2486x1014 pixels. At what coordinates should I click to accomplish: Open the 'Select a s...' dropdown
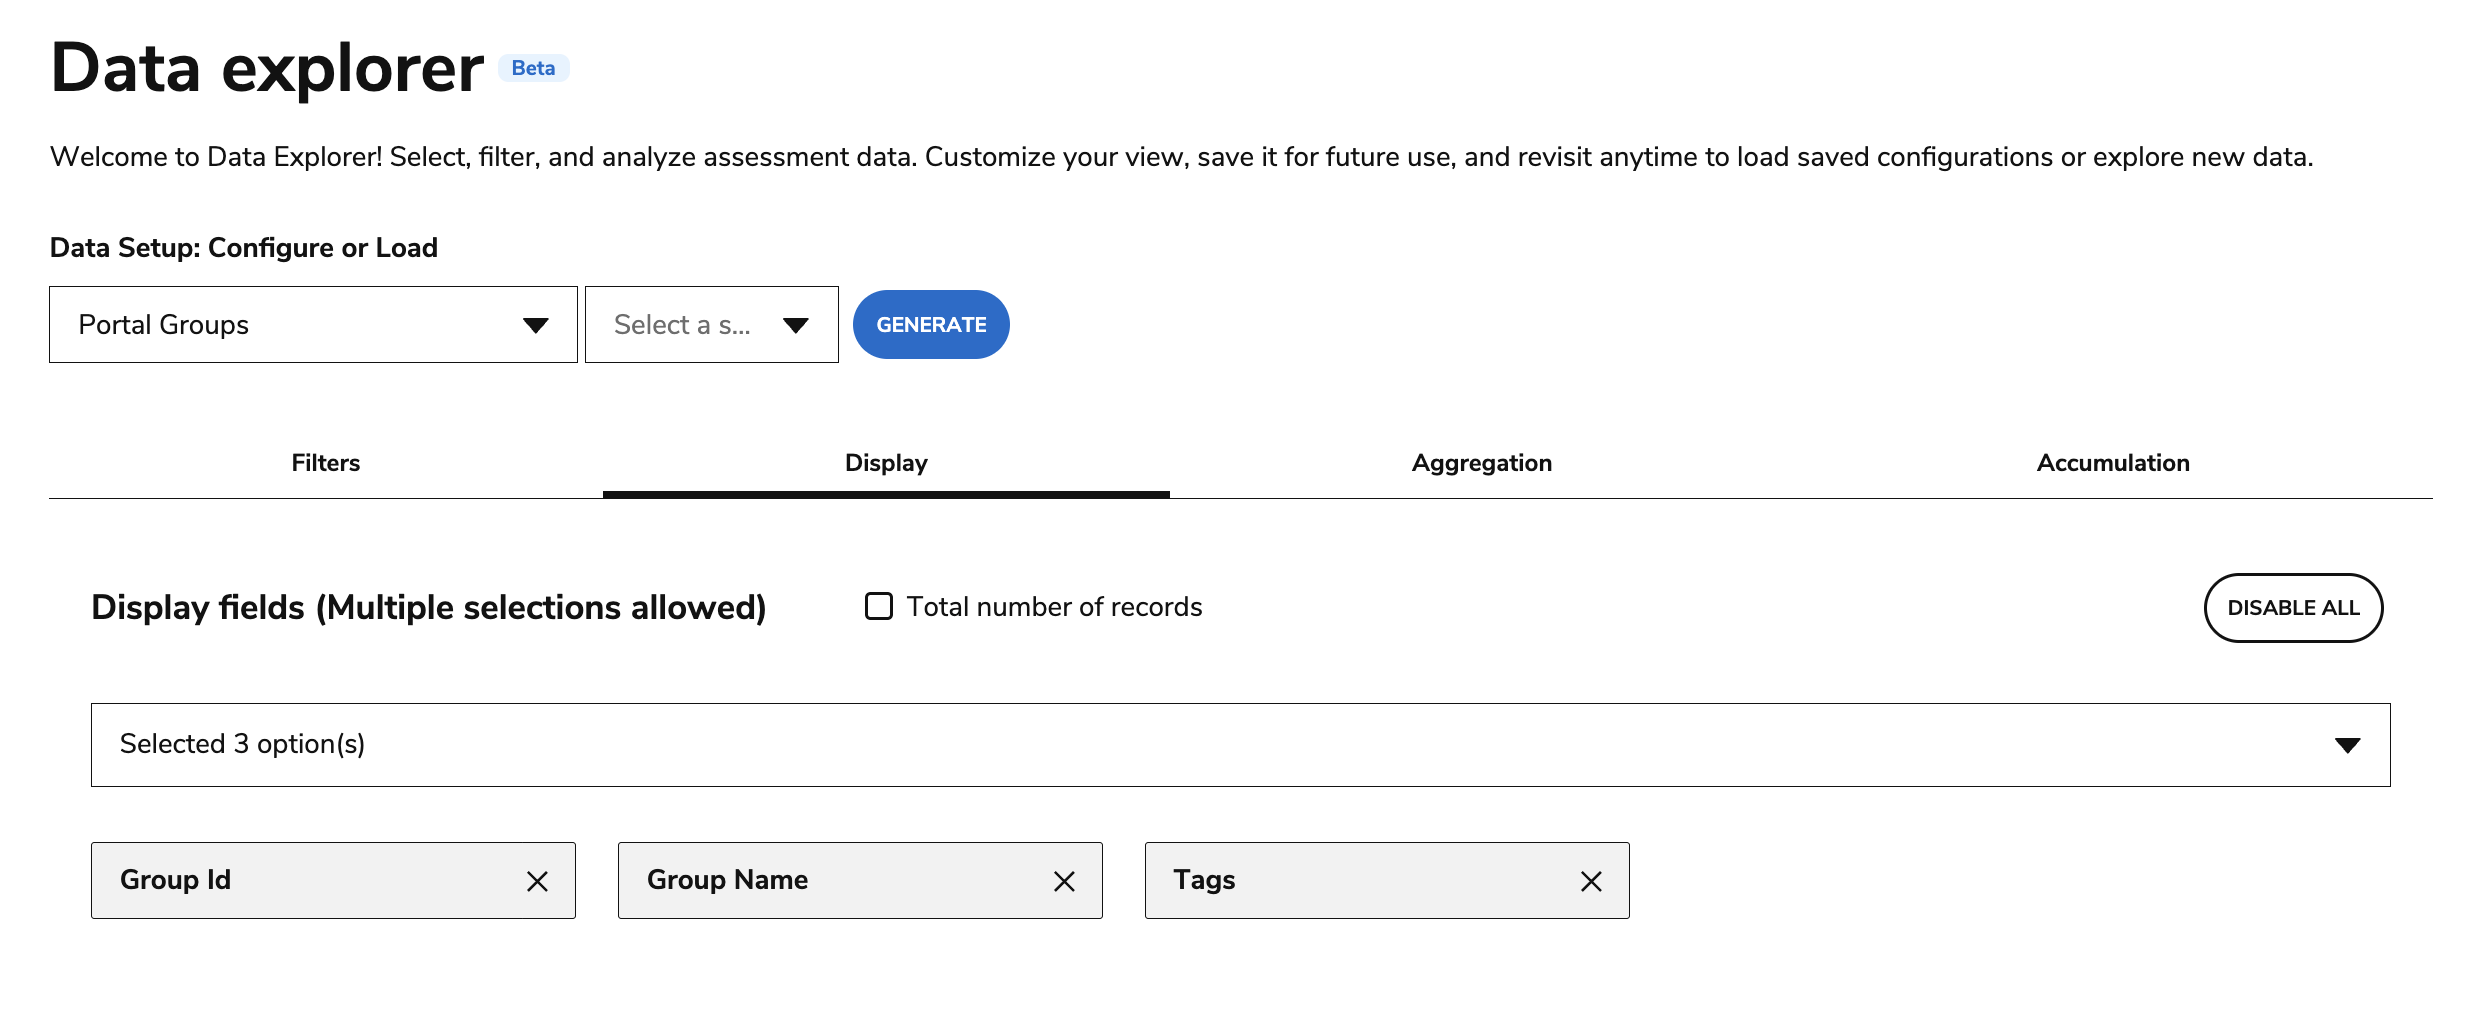tap(712, 324)
